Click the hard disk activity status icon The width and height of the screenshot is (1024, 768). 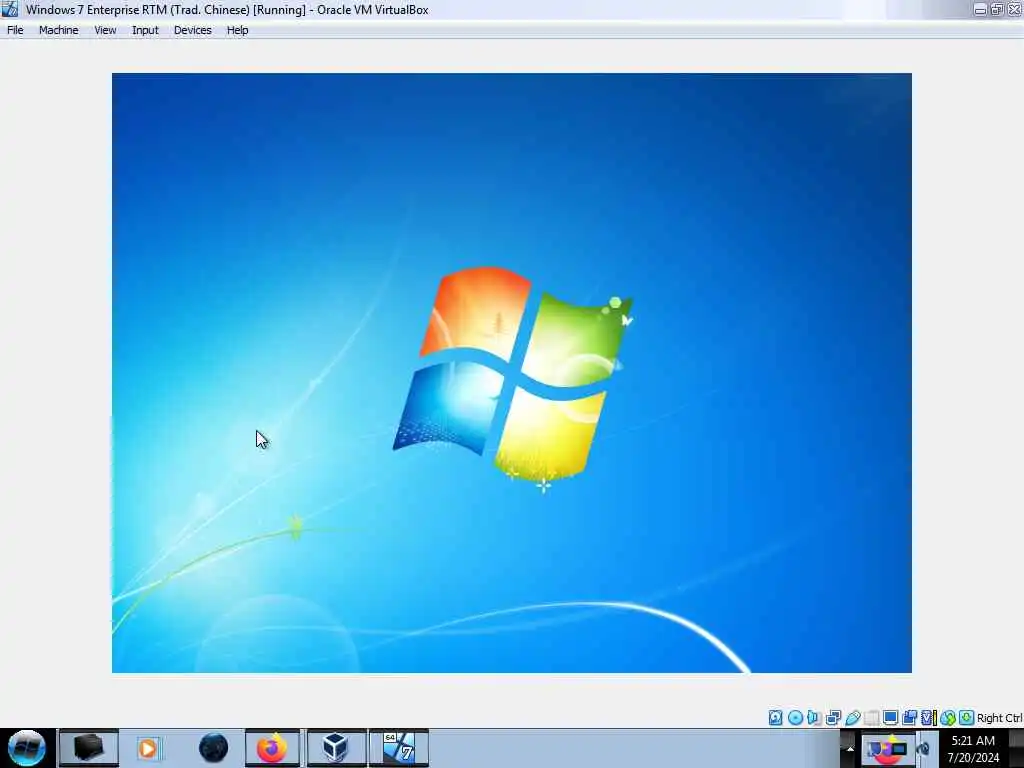[x=775, y=718]
